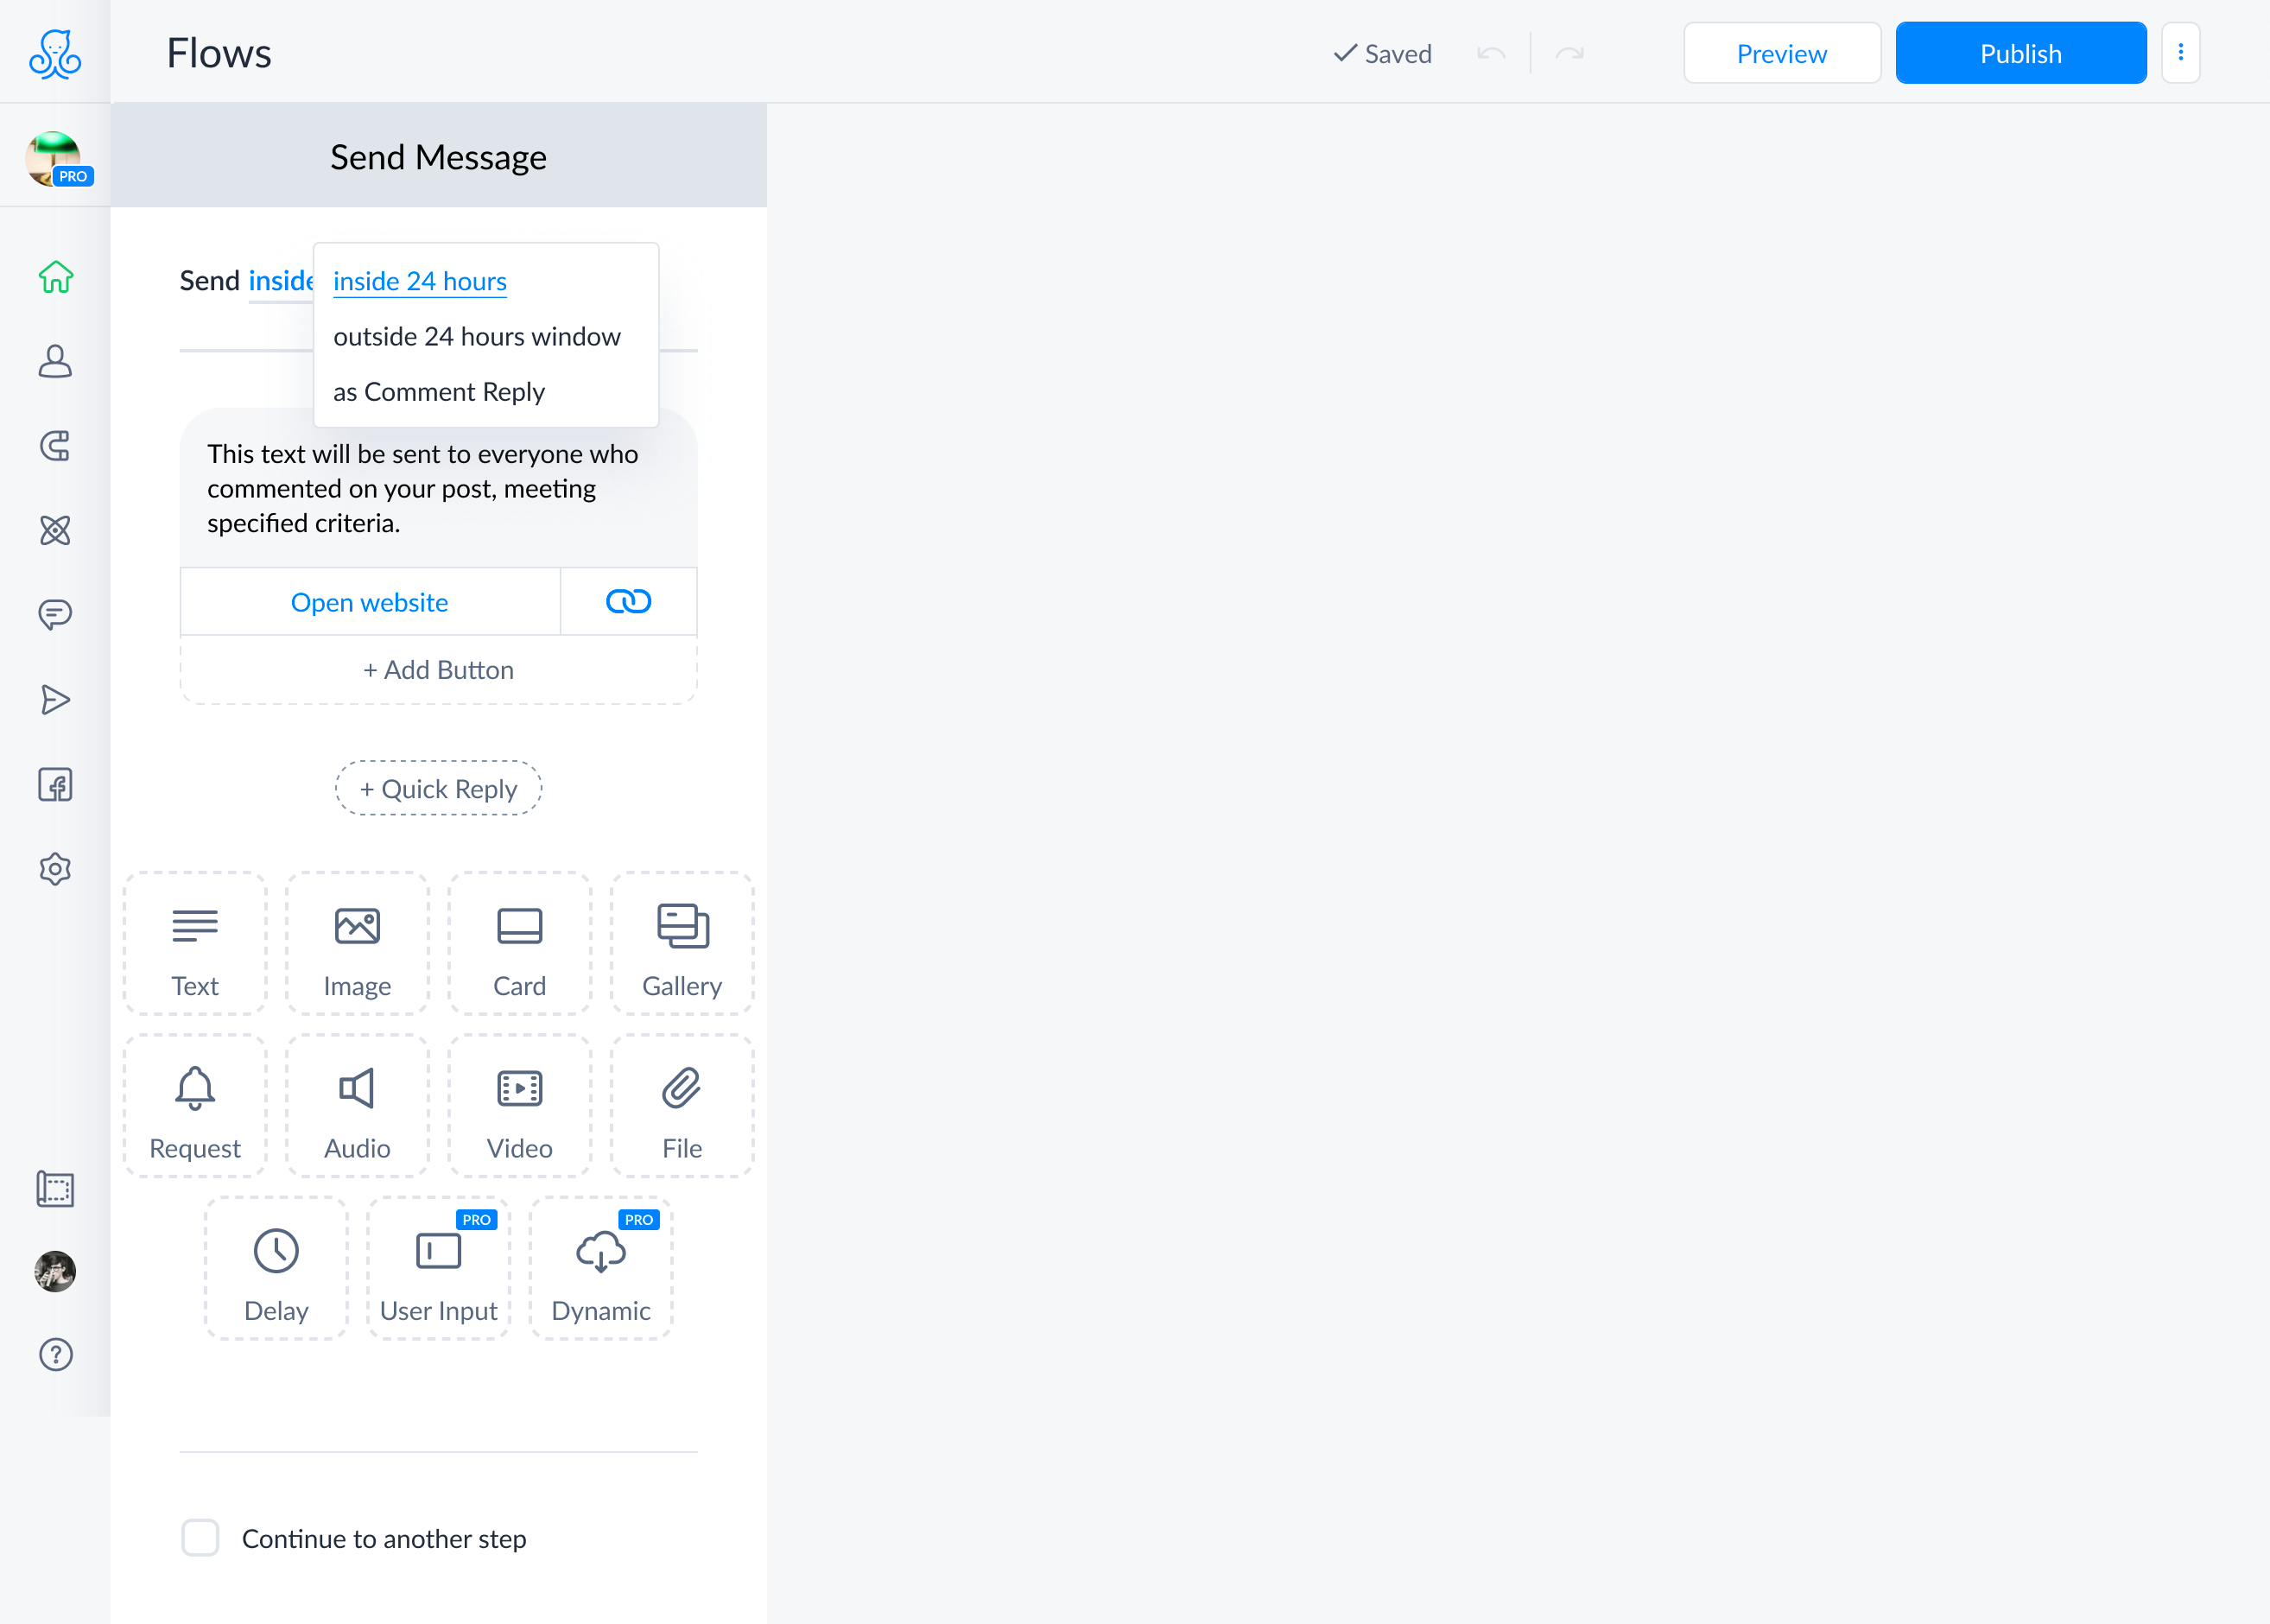Screen dimensions: 2270x1624
Task: Select 'as Comment Reply' option
Action: point(439,391)
